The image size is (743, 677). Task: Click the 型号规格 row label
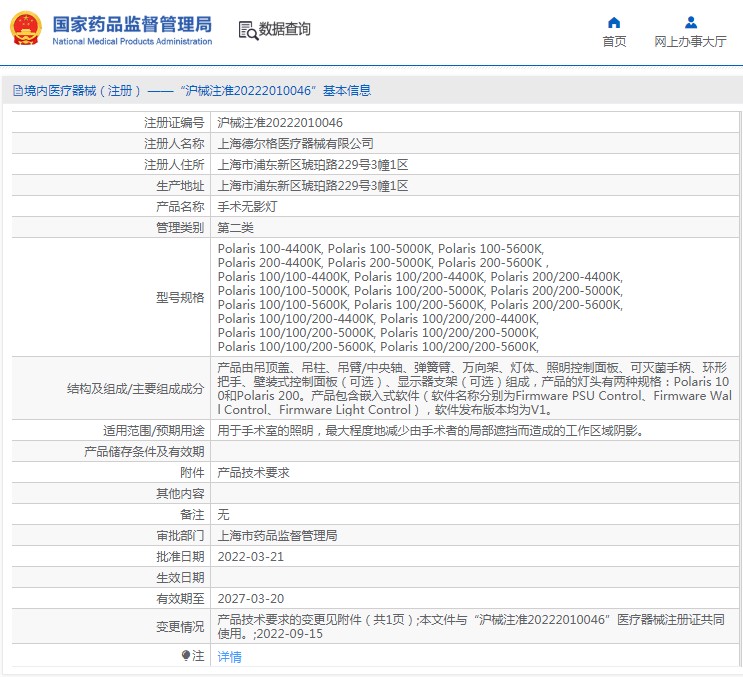(x=180, y=298)
